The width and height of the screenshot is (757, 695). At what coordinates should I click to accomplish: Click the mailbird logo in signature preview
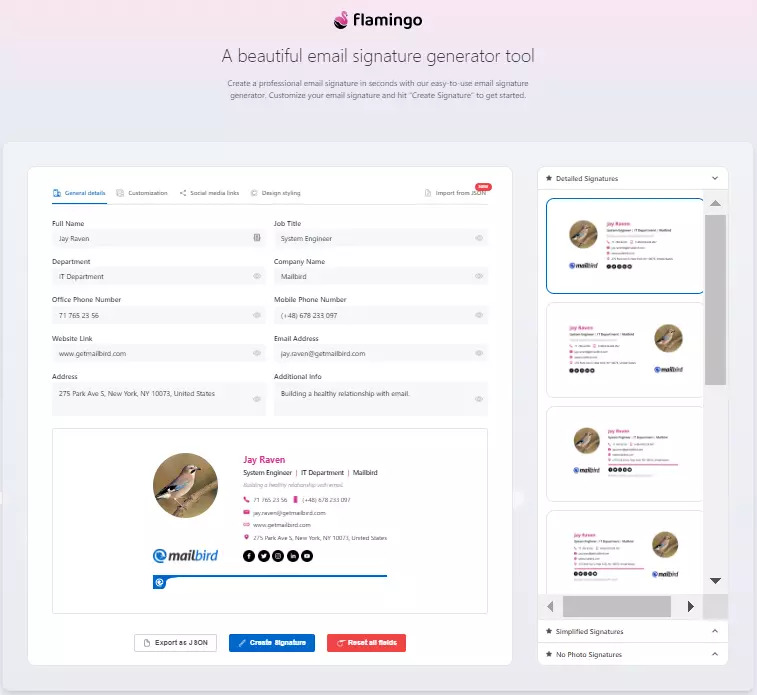(x=185, y=556)
